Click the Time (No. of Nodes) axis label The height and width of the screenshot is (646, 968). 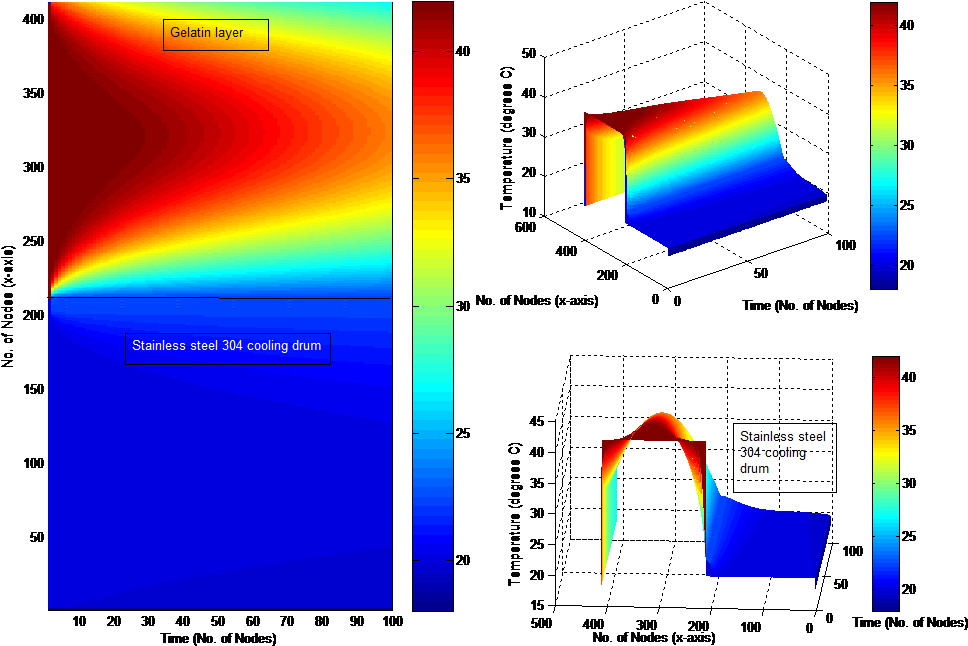click(218, 636)
